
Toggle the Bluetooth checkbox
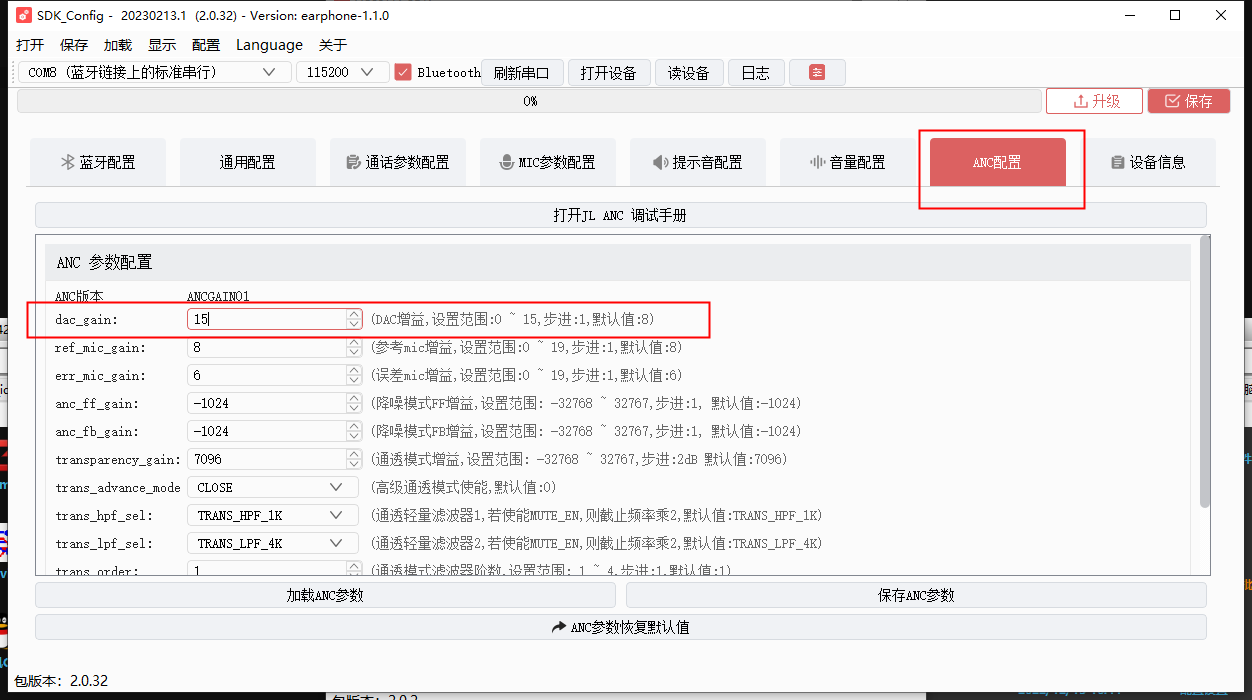point(403,72)
